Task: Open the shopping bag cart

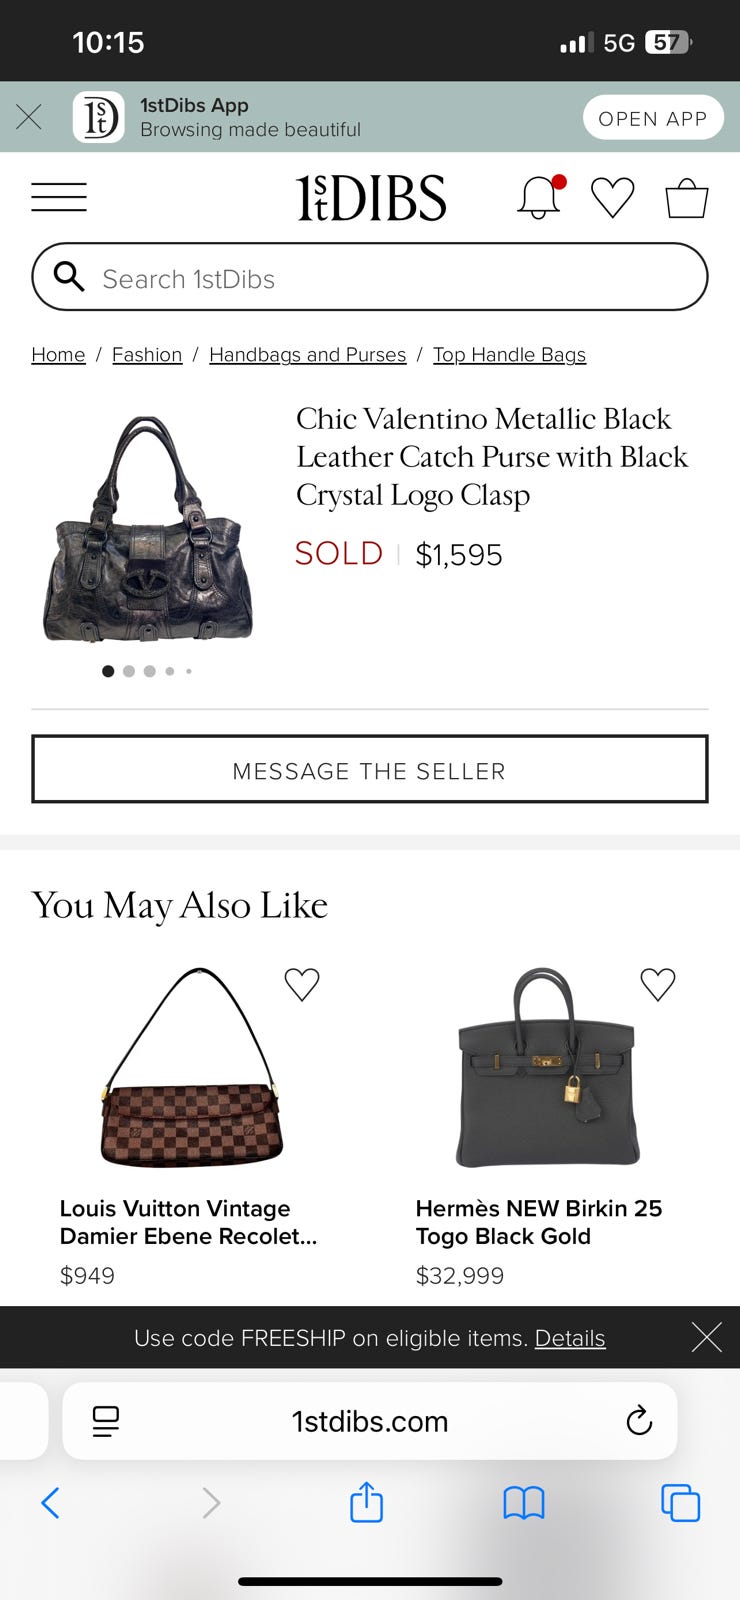Action: coord(687,197)
